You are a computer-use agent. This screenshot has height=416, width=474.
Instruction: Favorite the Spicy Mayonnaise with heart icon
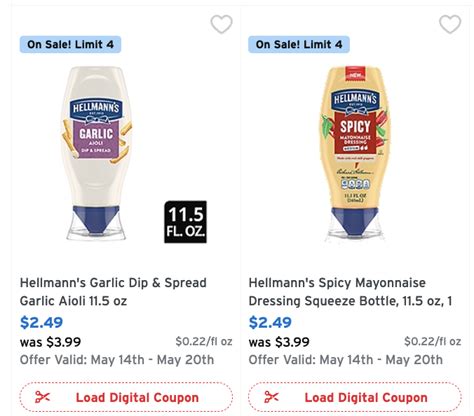click(x=450, y=24)
